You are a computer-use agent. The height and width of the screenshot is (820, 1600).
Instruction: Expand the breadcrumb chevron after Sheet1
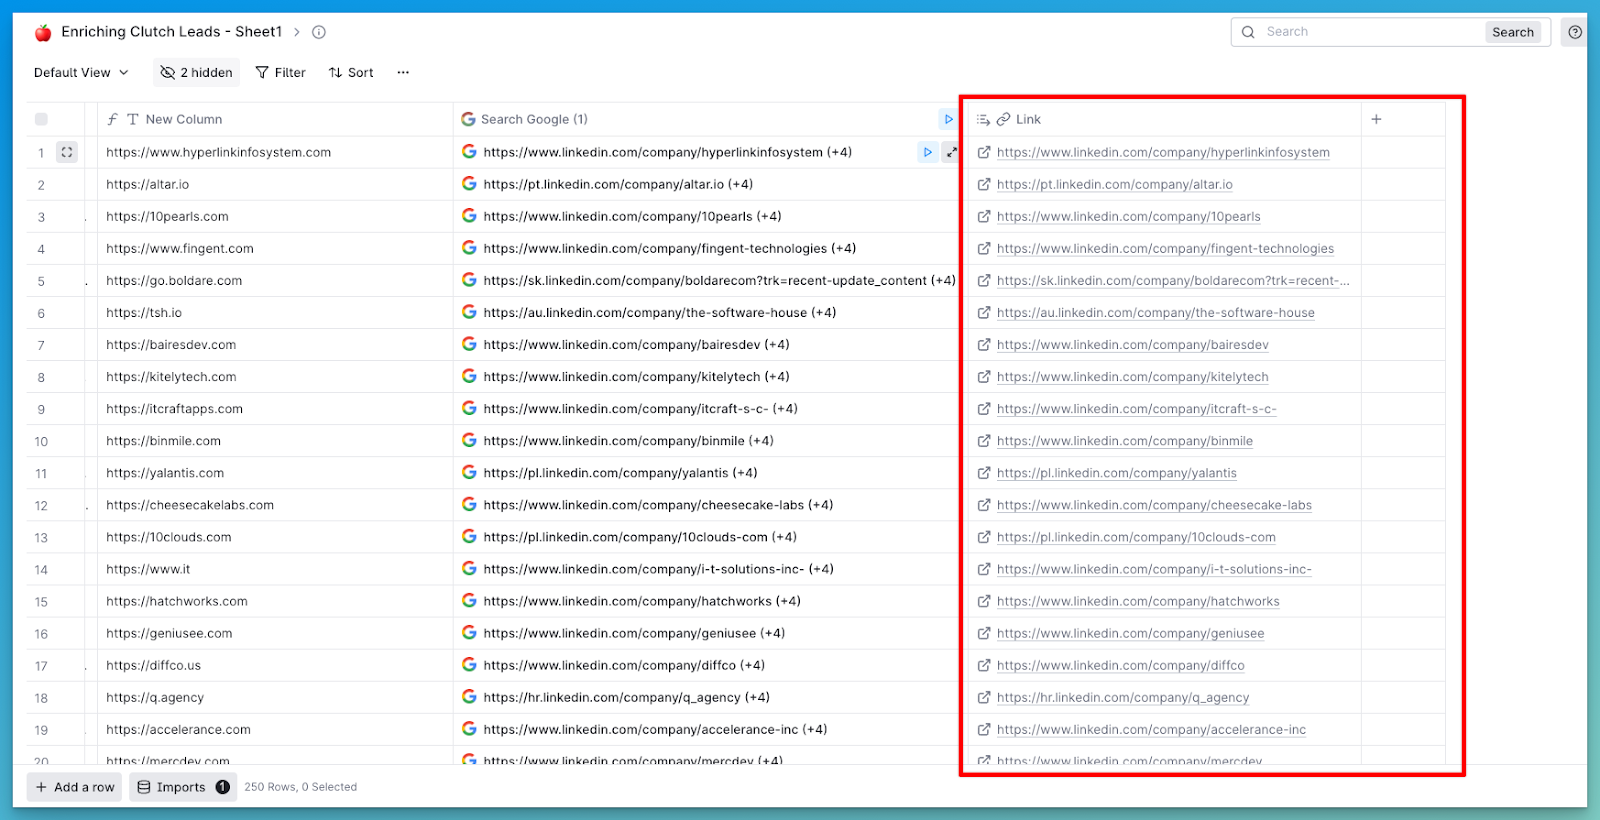297,32
